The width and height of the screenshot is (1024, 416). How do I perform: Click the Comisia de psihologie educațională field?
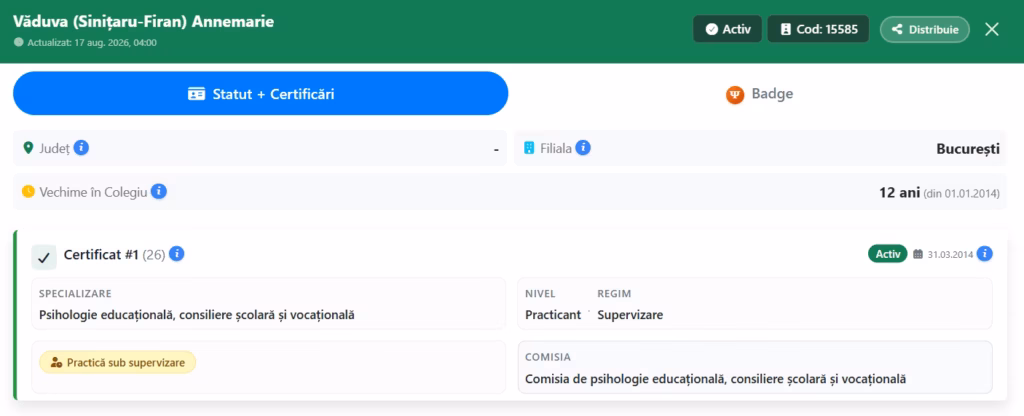[755, 367]
